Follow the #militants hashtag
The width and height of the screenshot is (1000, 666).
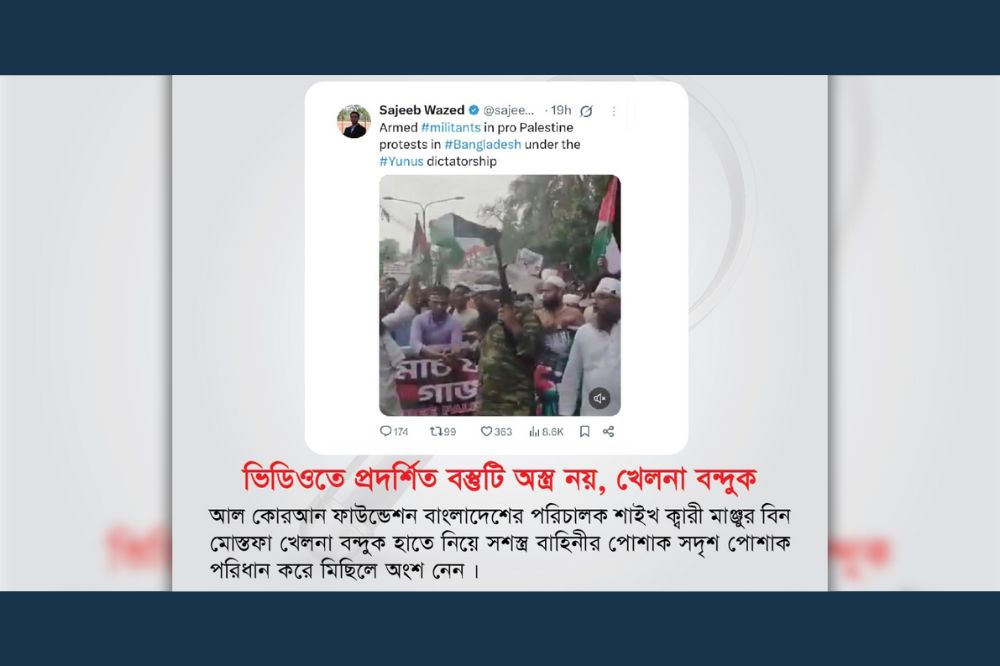451,128
